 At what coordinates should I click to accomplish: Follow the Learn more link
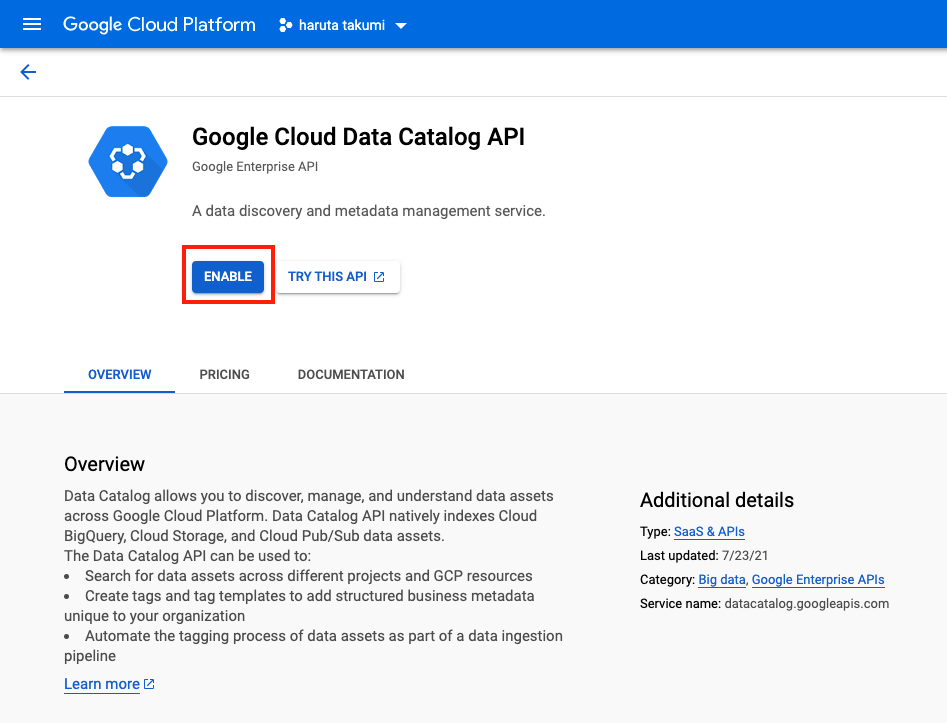click(x=100, y=684)
